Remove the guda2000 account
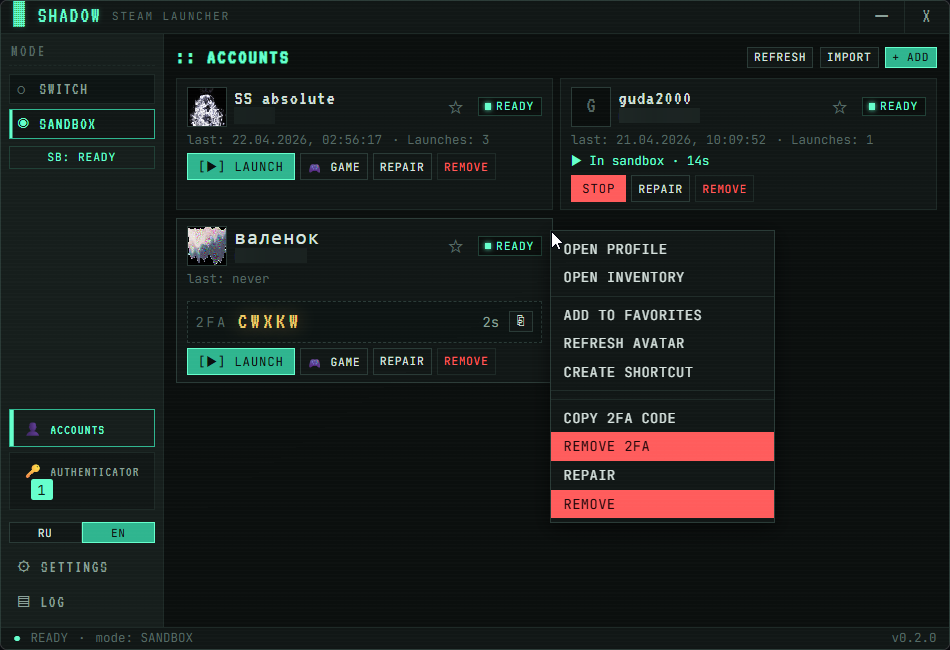Viewport: 950px width, 650px height. tap(724, 189)
